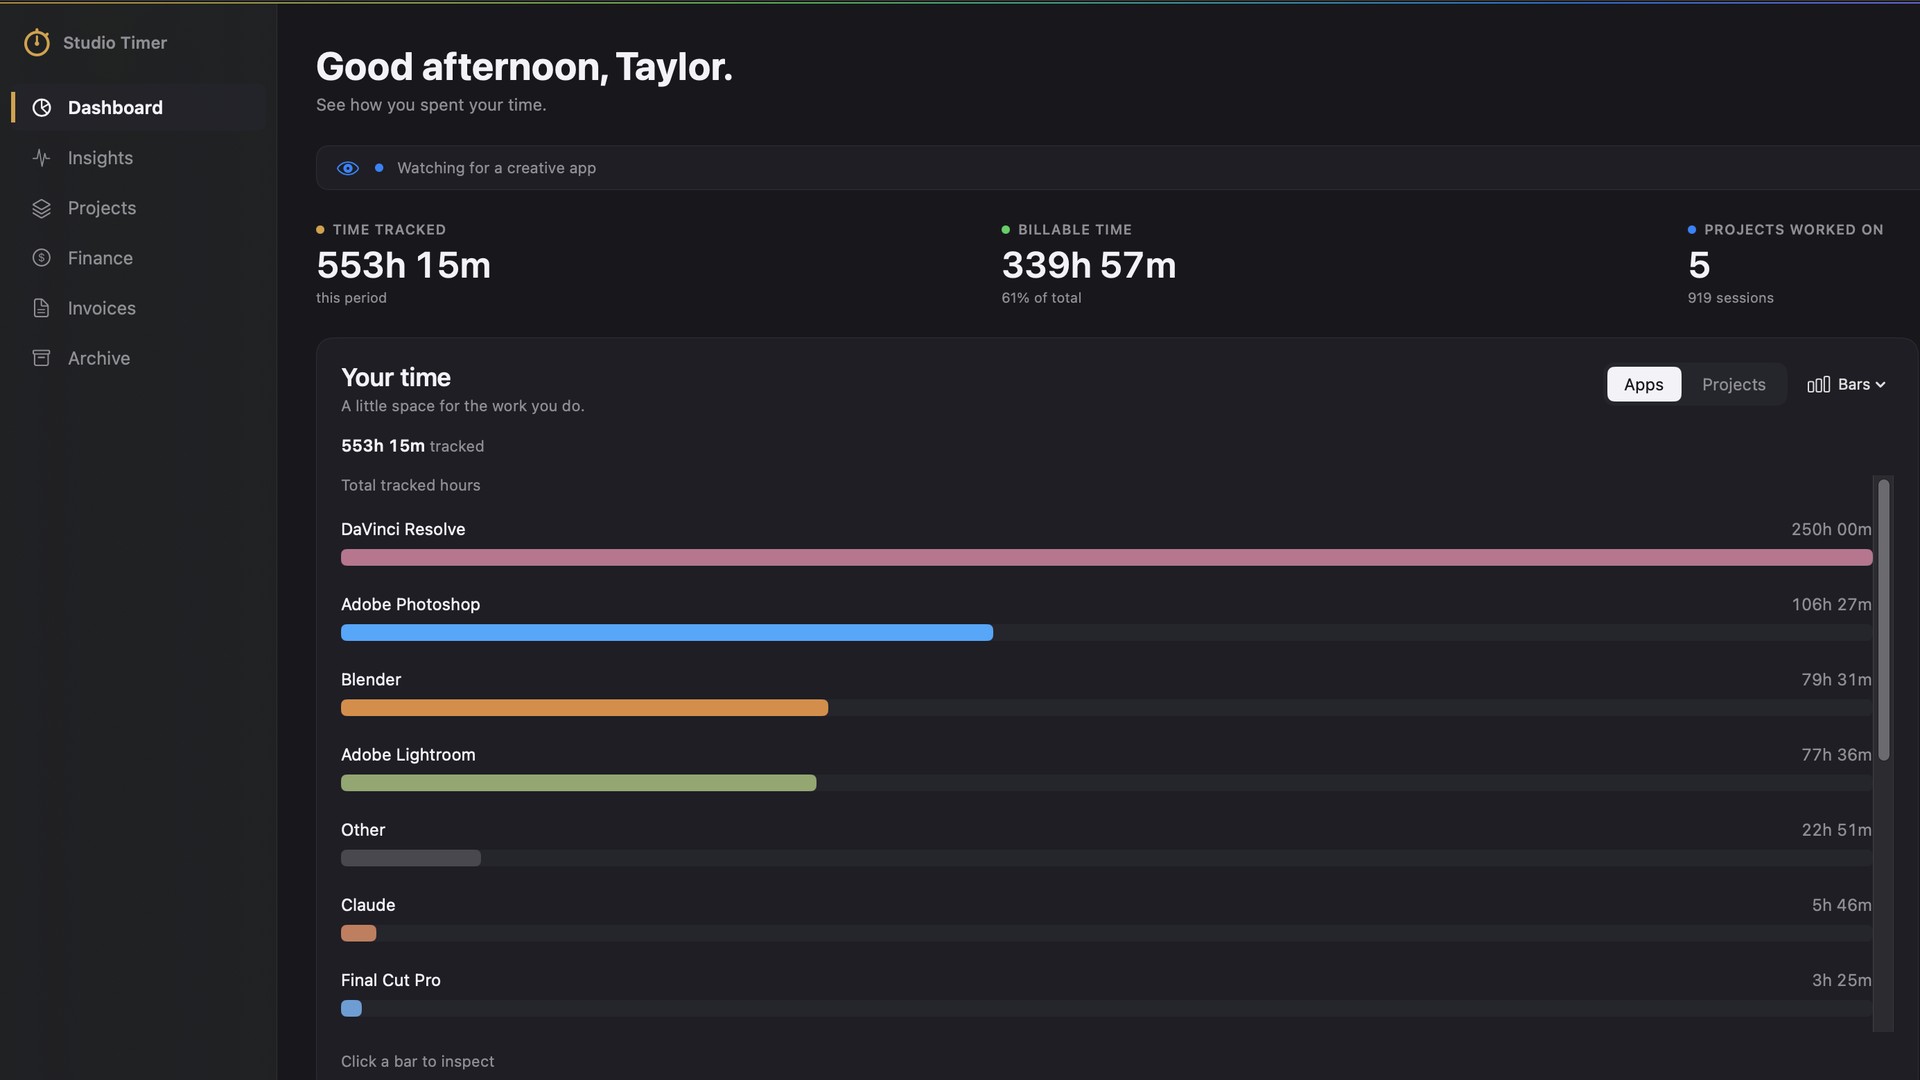Switch to the Projects tab in Your time
This screenshot has height=1080, width=1920.
(1734, 385)
